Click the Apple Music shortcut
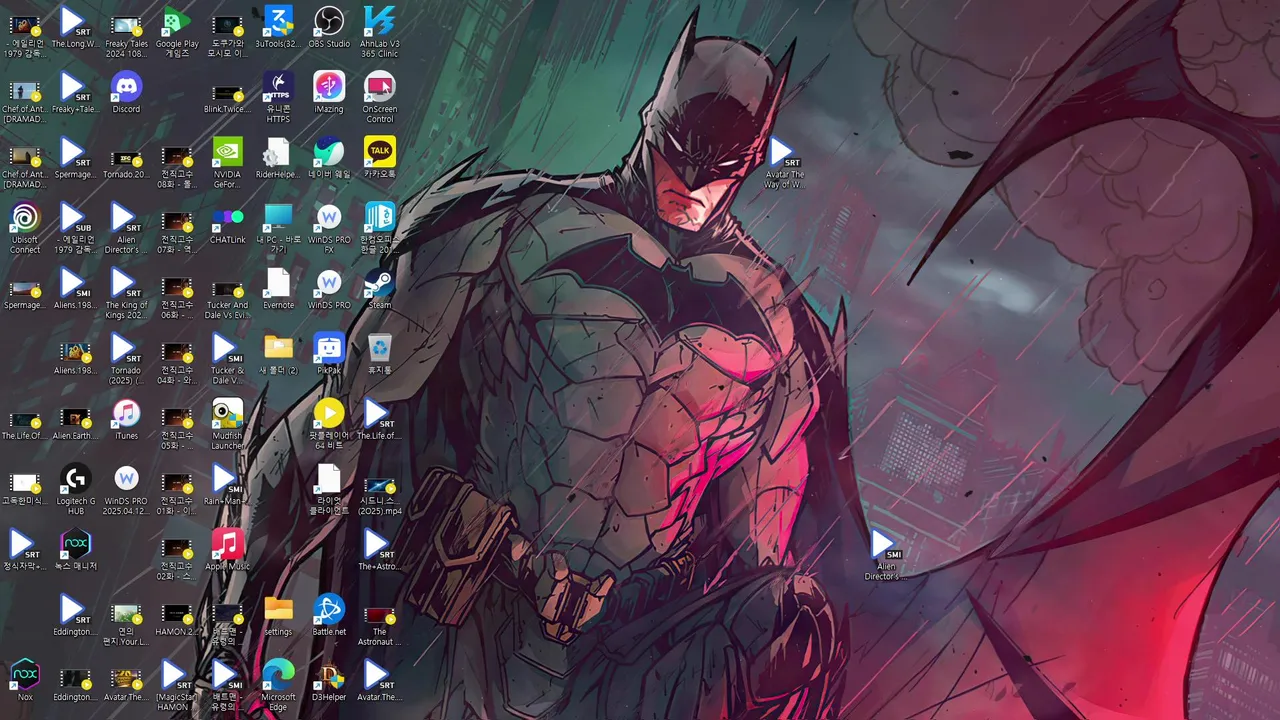The height and width of the screenshot is (720, 1280). pyautogui.click(x=227, y=550)
